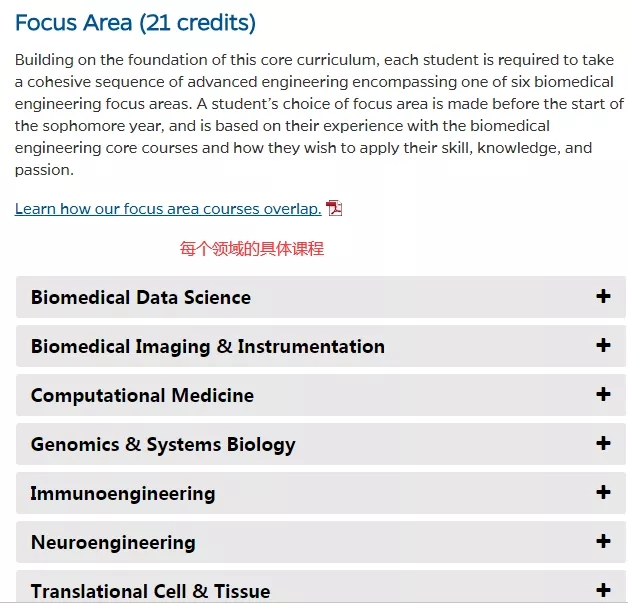Click plus icon for Biomedical Imaging & Instrumentation
This screenshot has width=628, height=609.
(x=603, y=345)
